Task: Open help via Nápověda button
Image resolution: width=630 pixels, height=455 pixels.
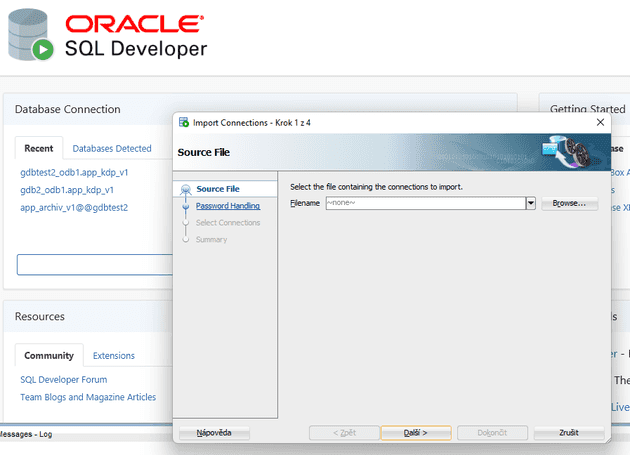Action: pyautogui.click(x=214, y=433)
